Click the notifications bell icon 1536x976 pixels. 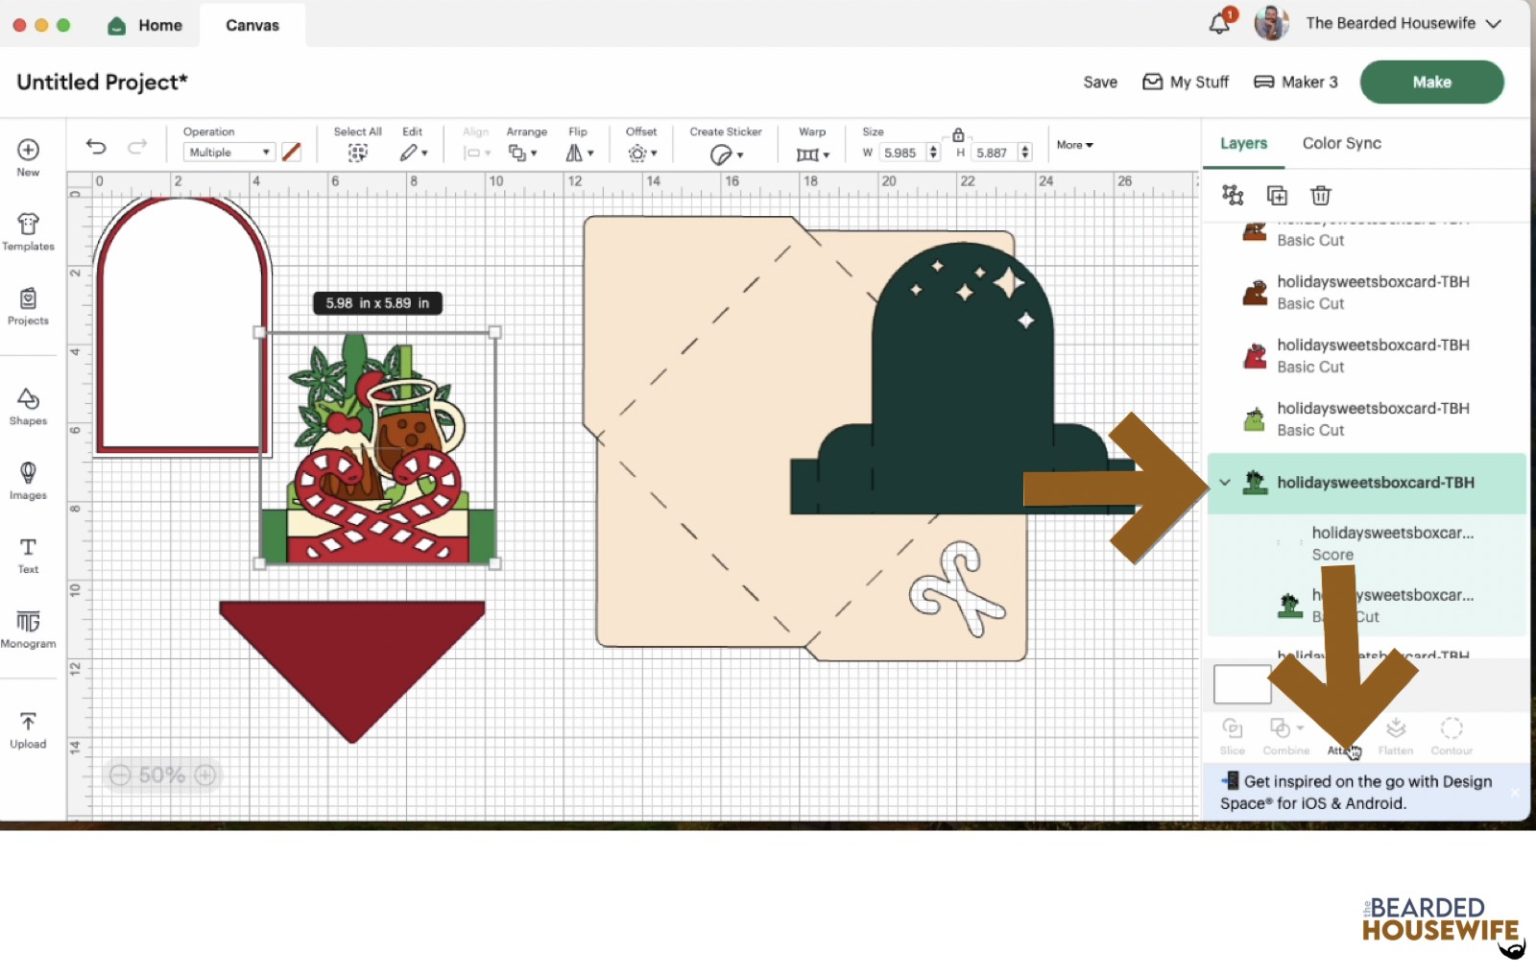coord(1220,24)
